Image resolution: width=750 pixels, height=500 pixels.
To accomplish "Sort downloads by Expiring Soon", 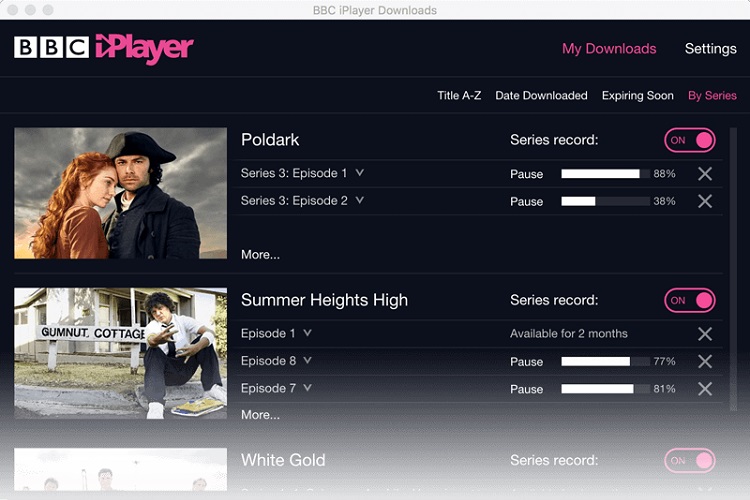I will [638, 96].
